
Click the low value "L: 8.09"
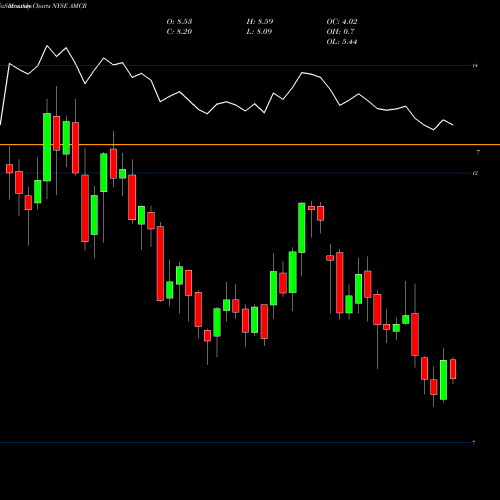click(259, 32)
